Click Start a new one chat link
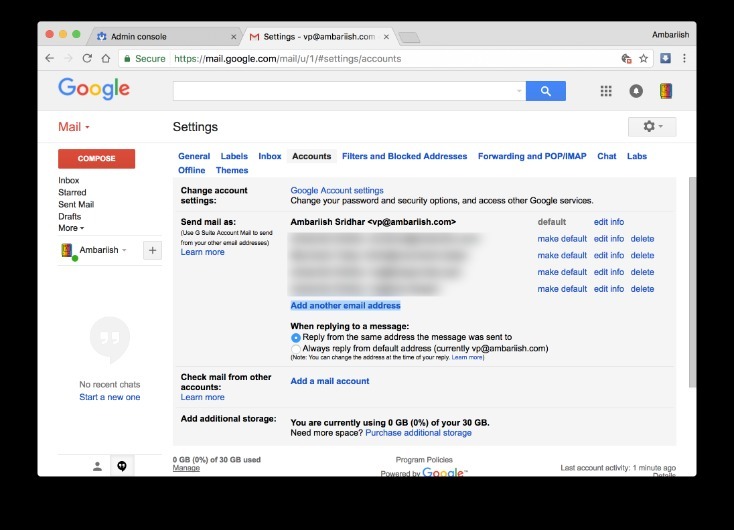 point(110,397)
